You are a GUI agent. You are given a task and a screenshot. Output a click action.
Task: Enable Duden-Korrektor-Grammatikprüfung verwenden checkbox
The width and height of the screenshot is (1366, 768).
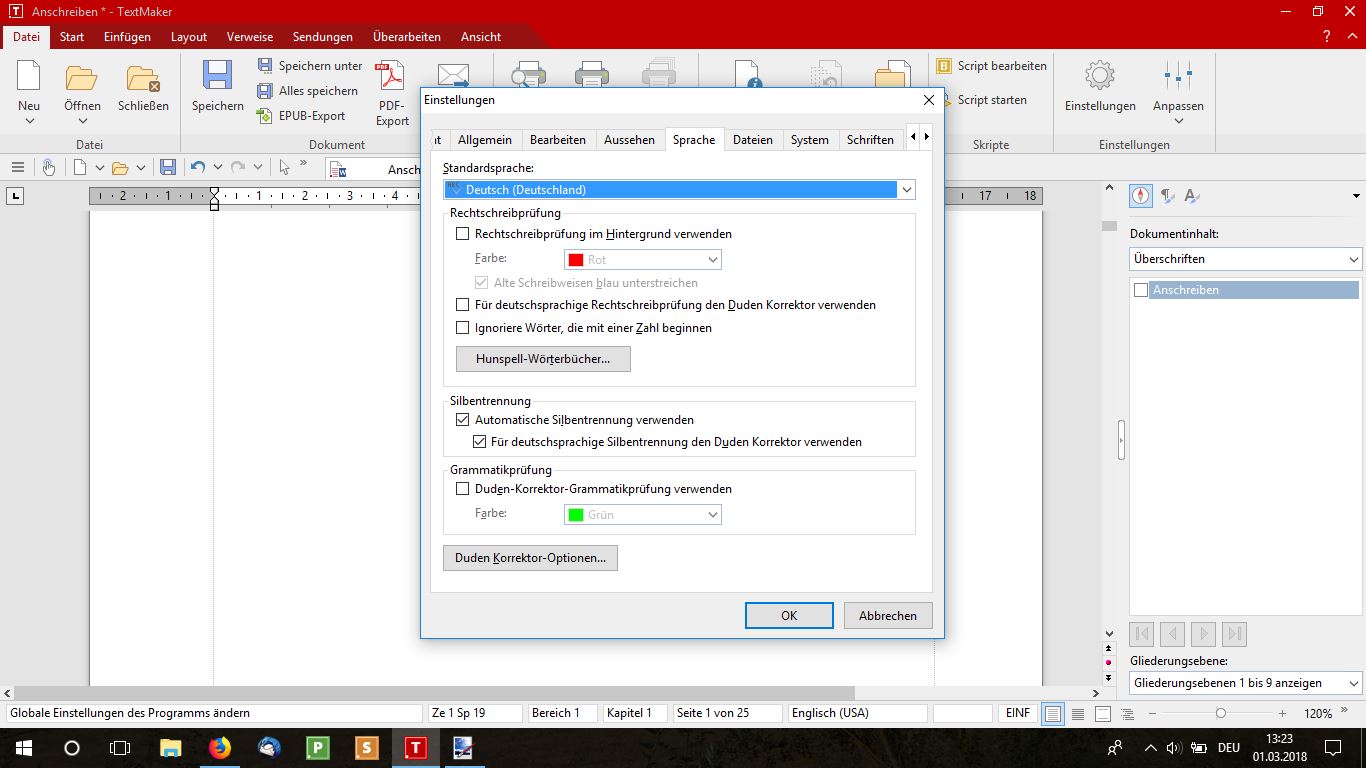pyautogui.click(x=462, y=489)
